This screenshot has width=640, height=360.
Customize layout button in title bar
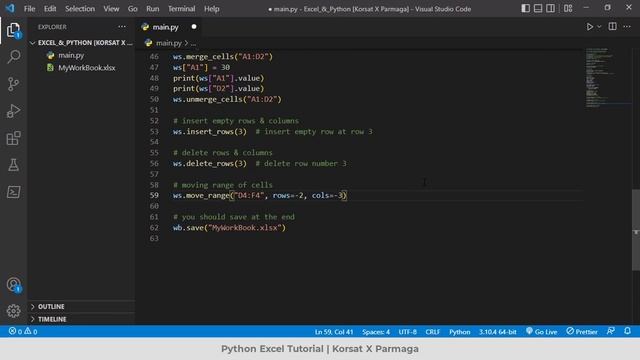coord(568,9)
